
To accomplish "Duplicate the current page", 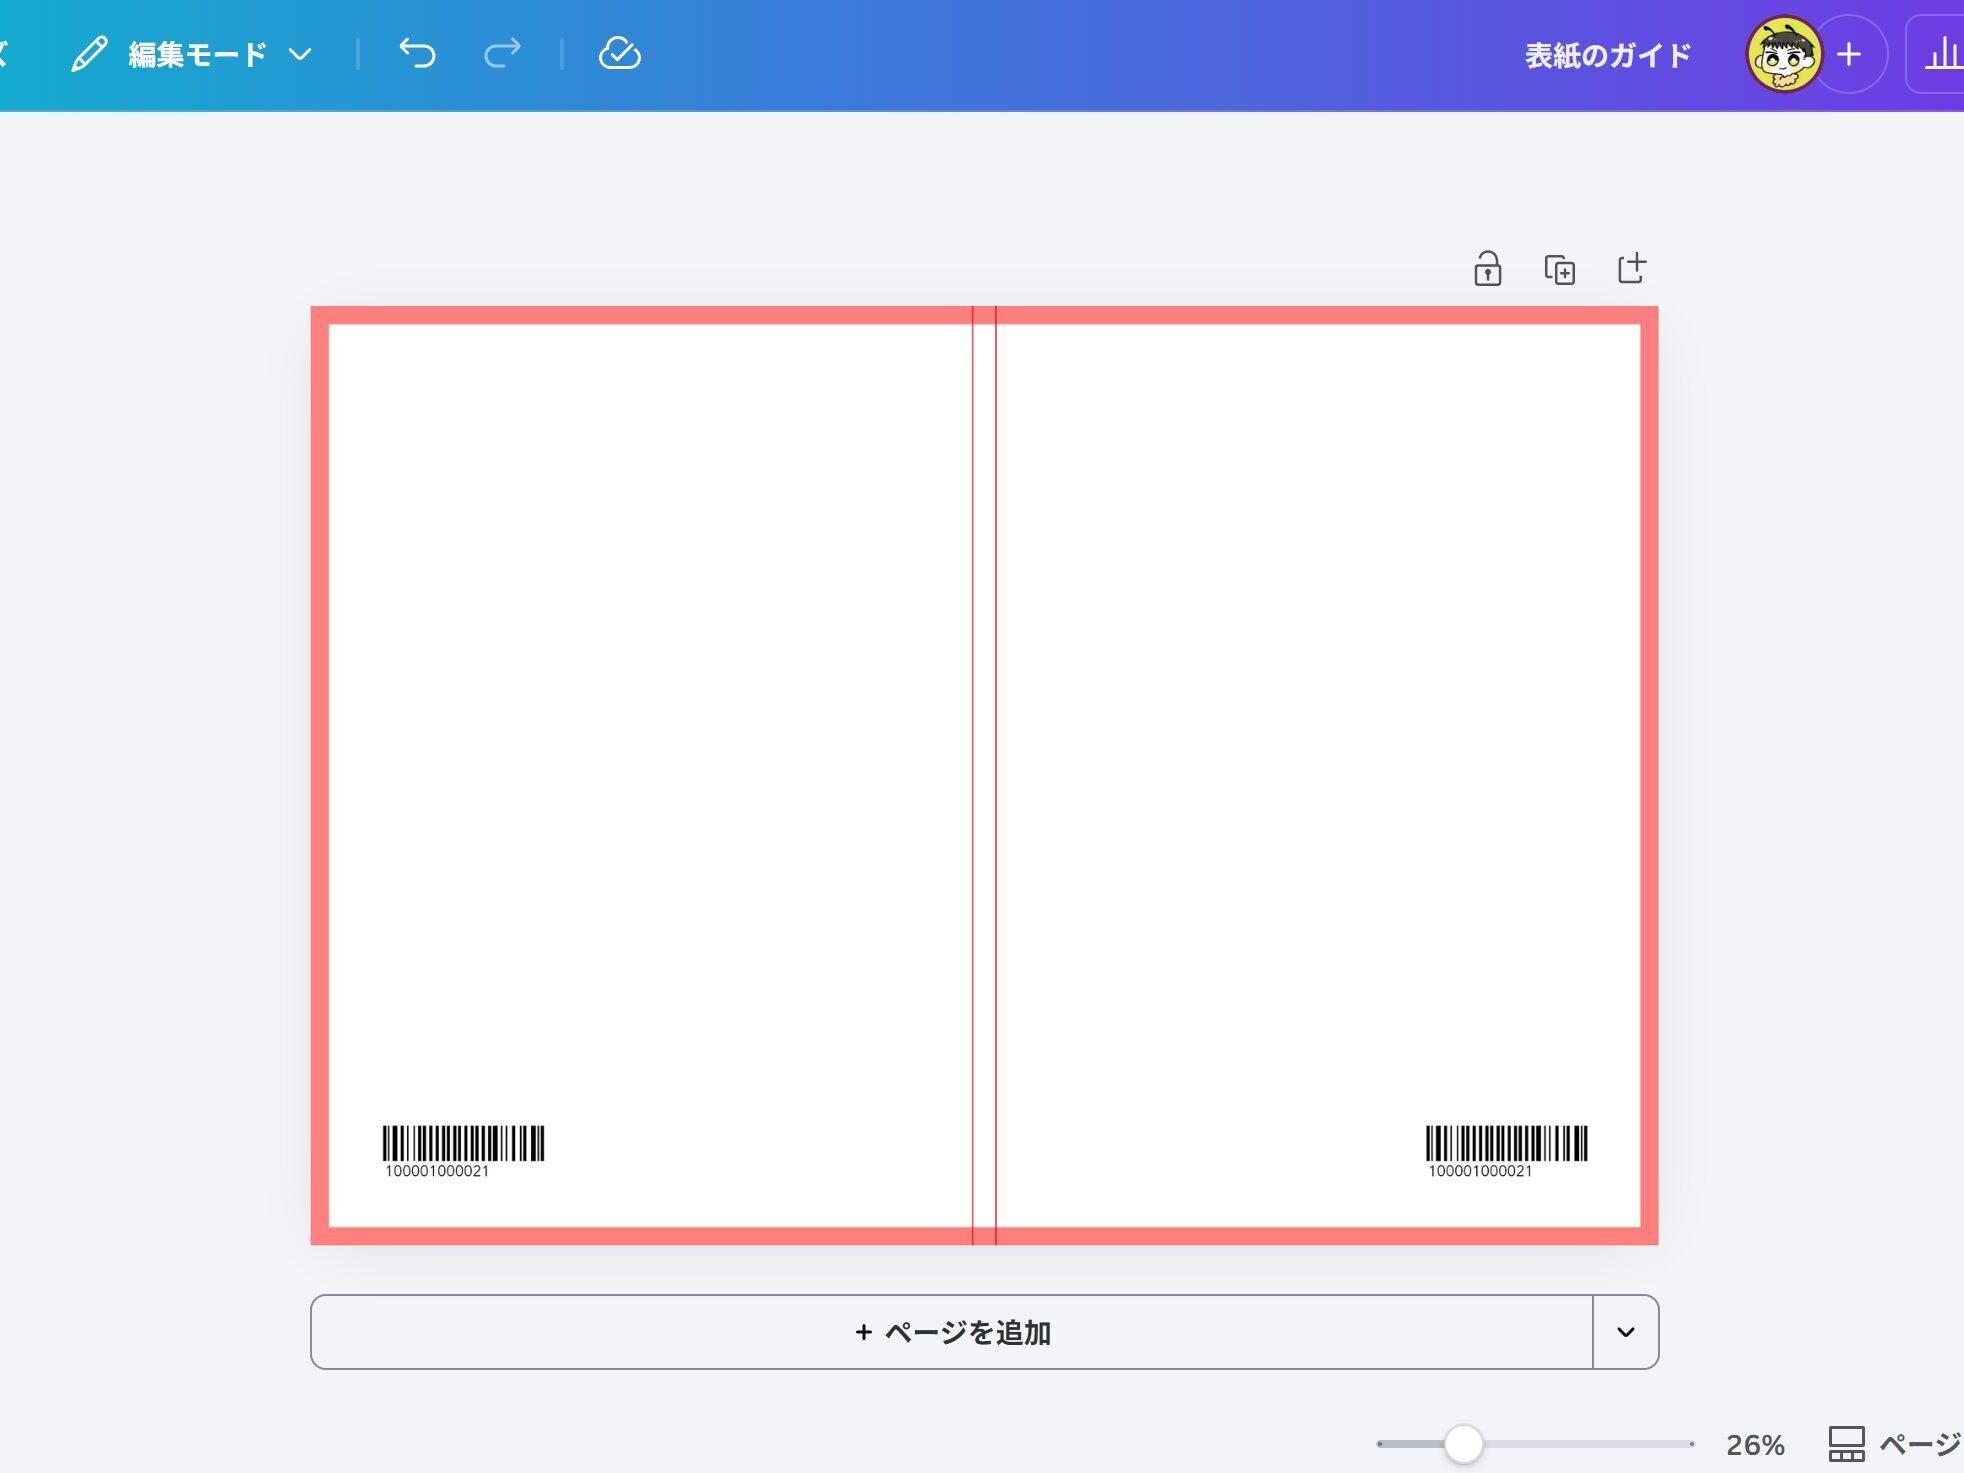I will (1560, 268).
